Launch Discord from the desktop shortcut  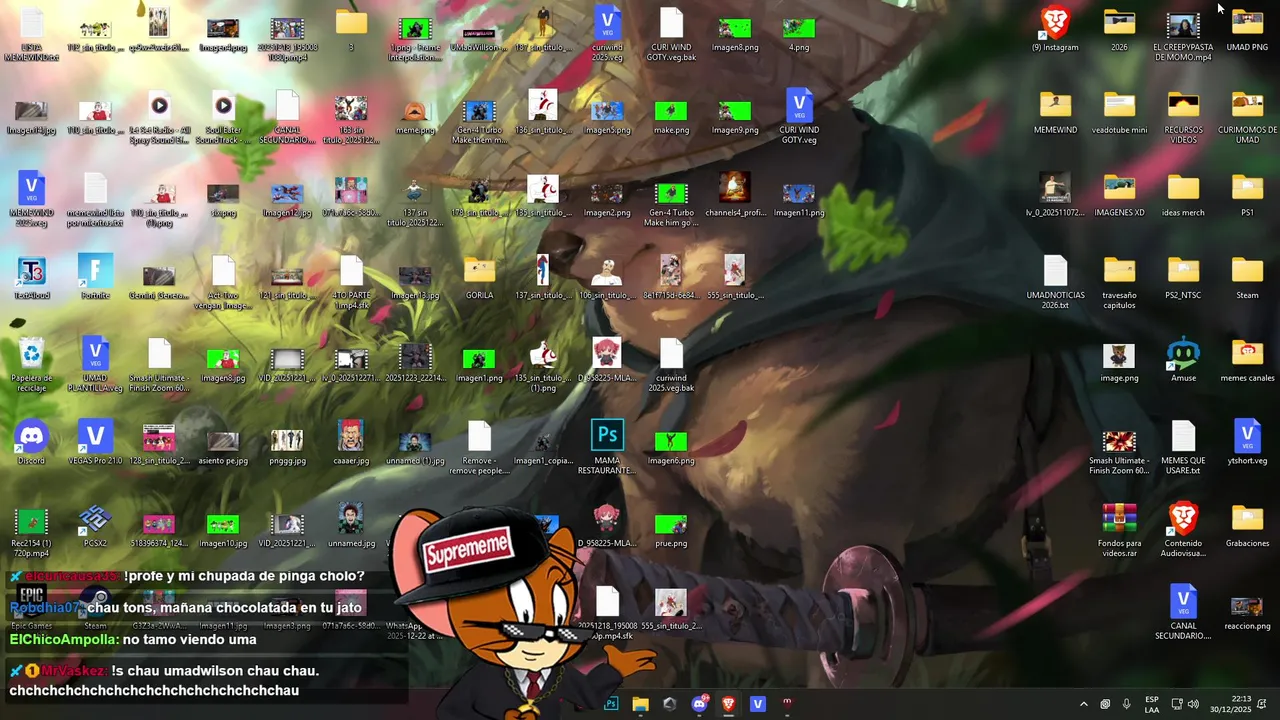coord(32,443)
